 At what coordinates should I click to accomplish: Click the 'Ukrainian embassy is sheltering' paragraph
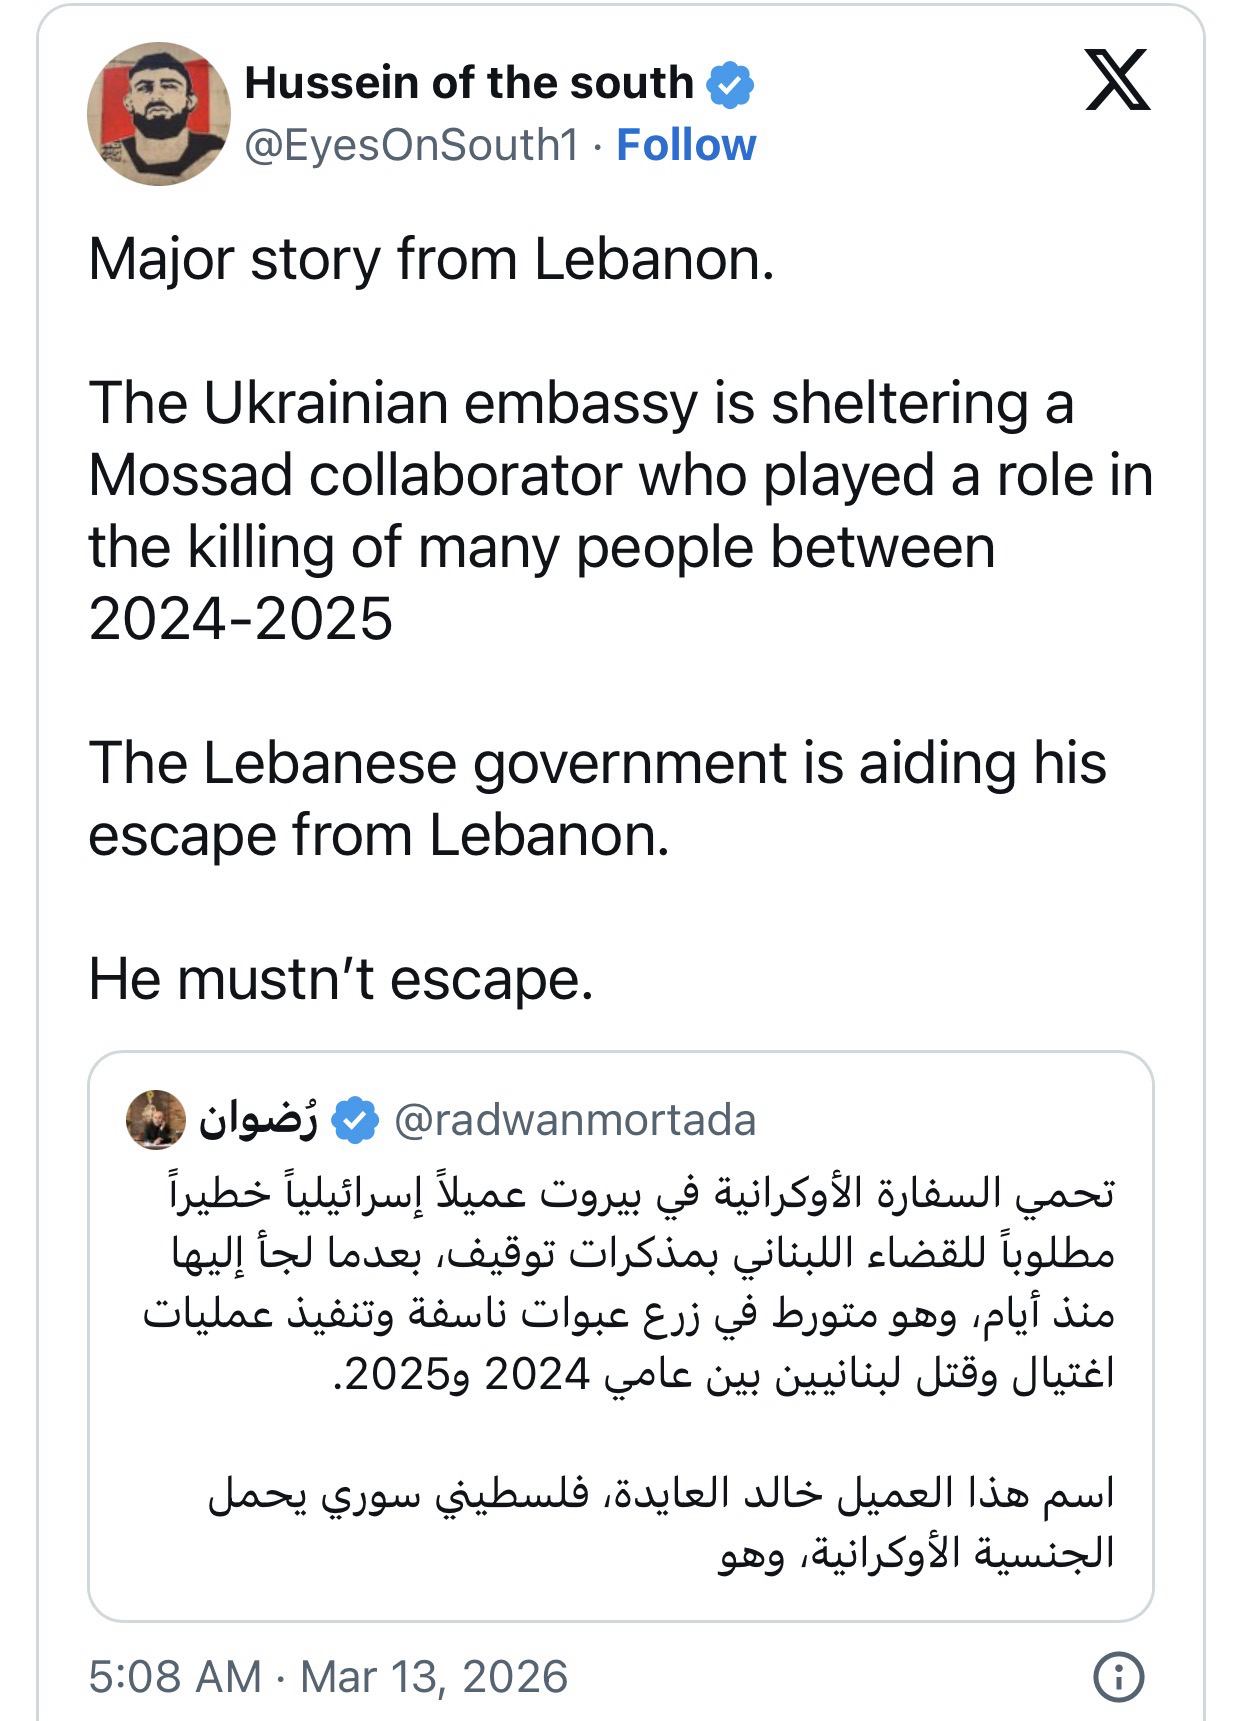pyautogui.click(x=620, y=475)
